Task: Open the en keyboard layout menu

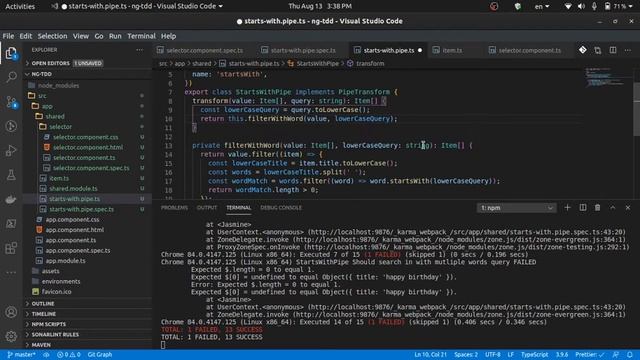Action: pos(542,6)
